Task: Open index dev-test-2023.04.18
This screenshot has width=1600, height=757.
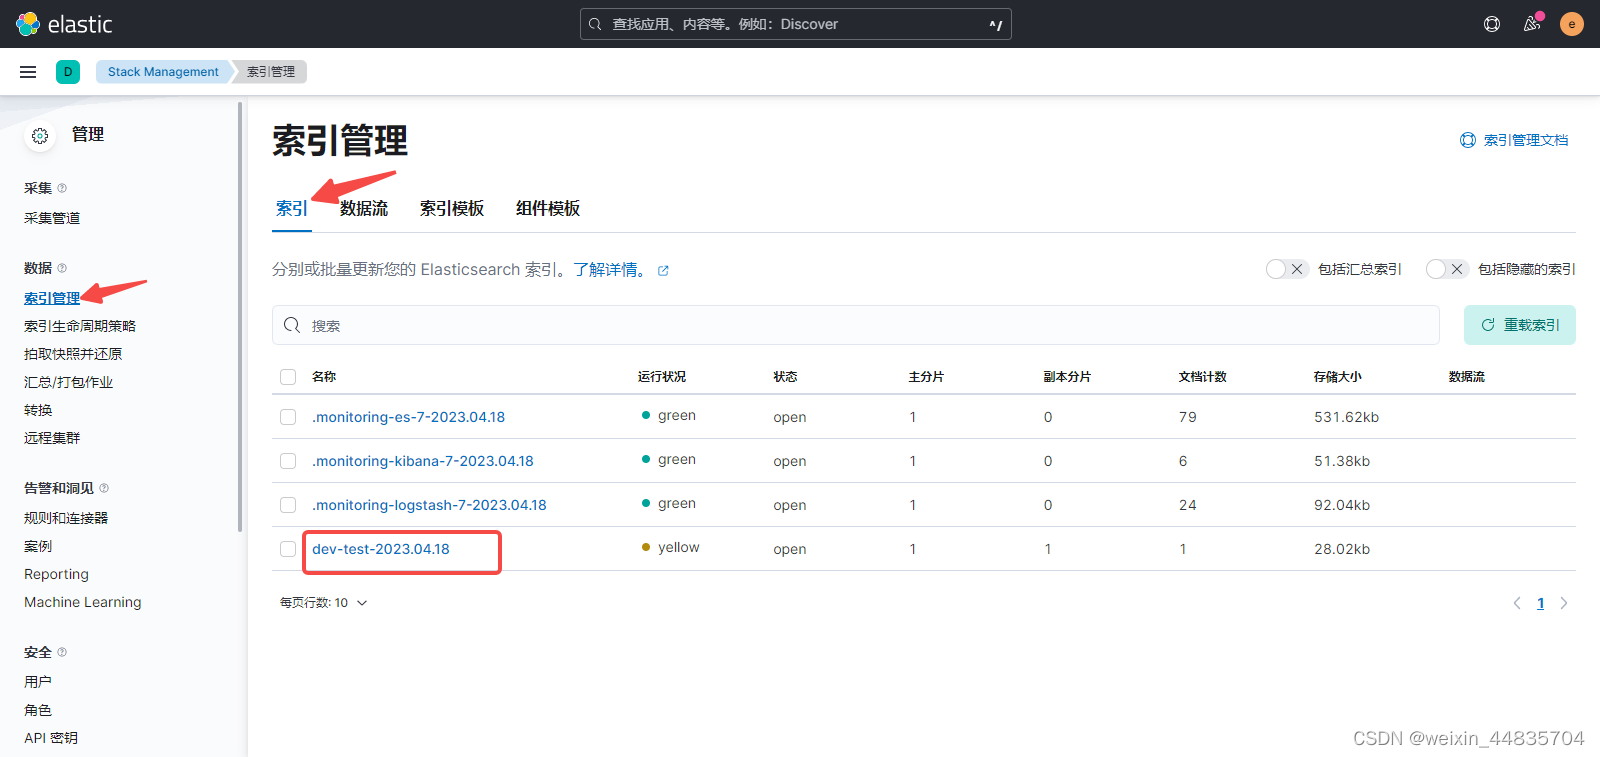Action: 381,549
